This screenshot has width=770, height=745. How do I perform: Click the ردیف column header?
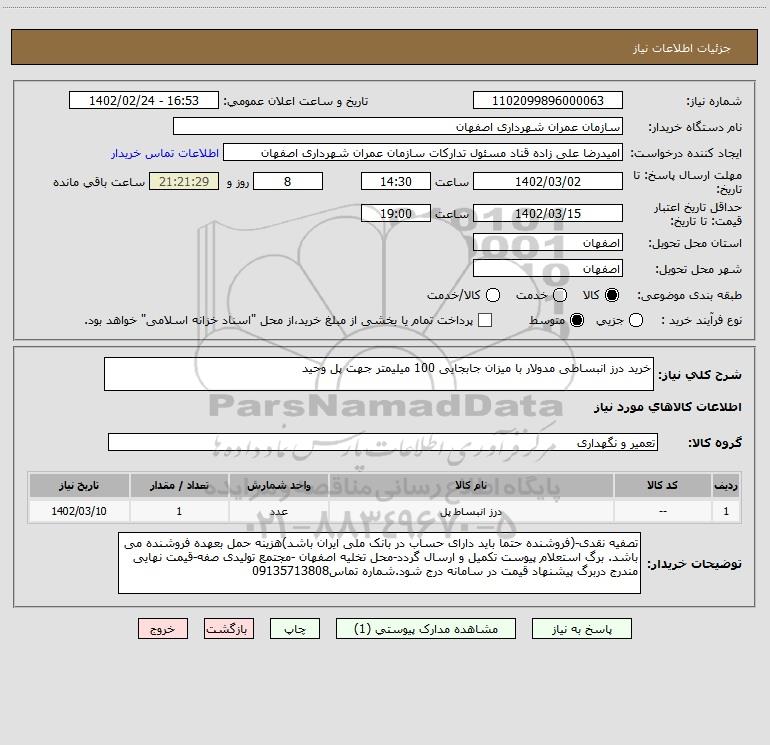click(x=726, y=486)
